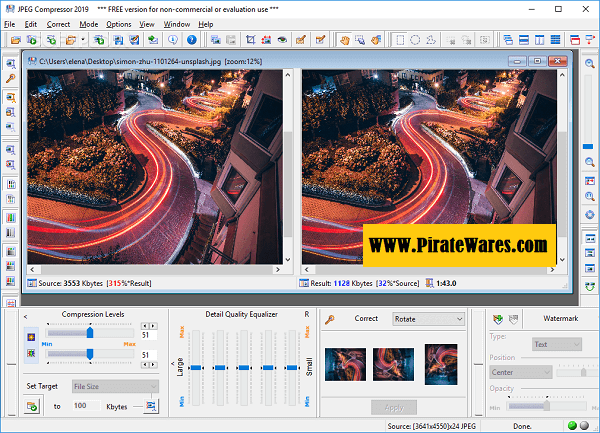600x433 pixels.
Task: Open the watermark Type Text dropdown
Action: click(557, 344)
